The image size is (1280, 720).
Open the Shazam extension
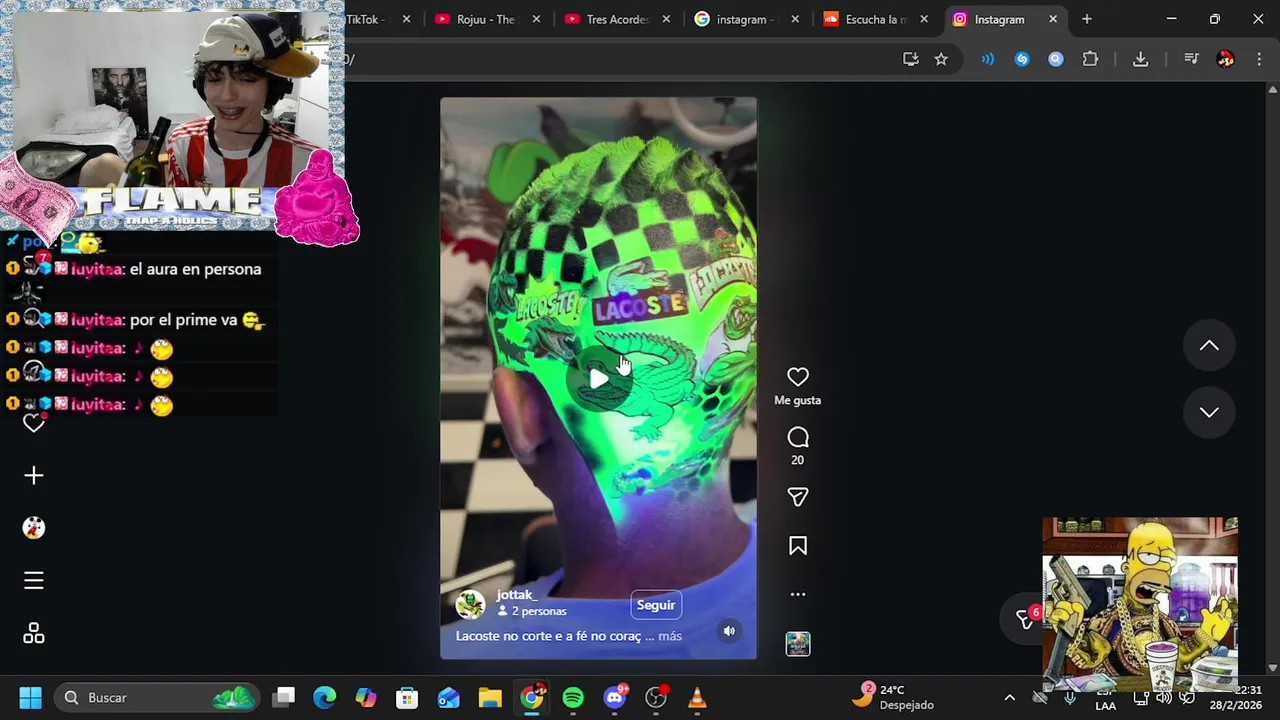(x=1022, y=59)
